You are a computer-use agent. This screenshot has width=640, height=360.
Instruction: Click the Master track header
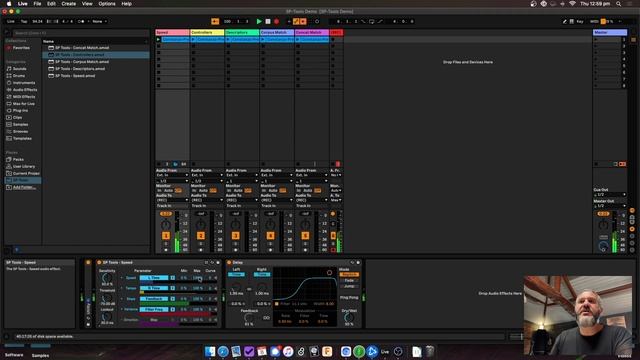pos(610,32)
